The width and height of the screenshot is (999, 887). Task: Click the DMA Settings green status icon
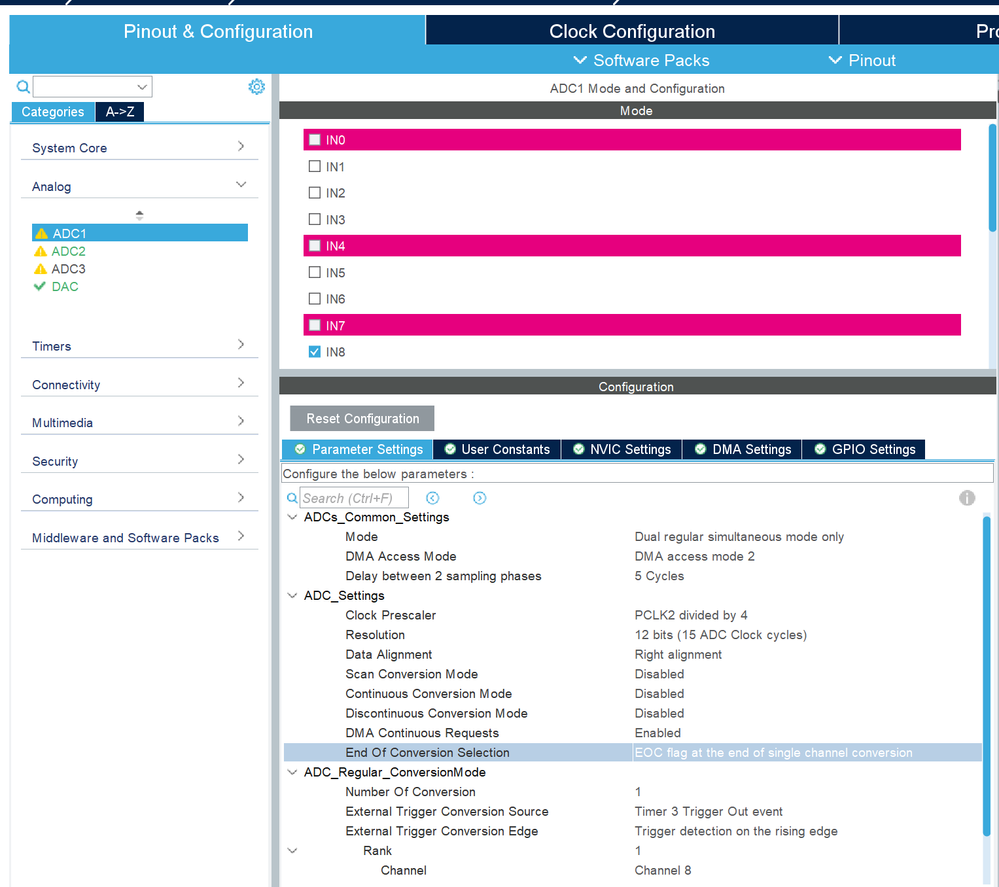(x=700, y=449)
